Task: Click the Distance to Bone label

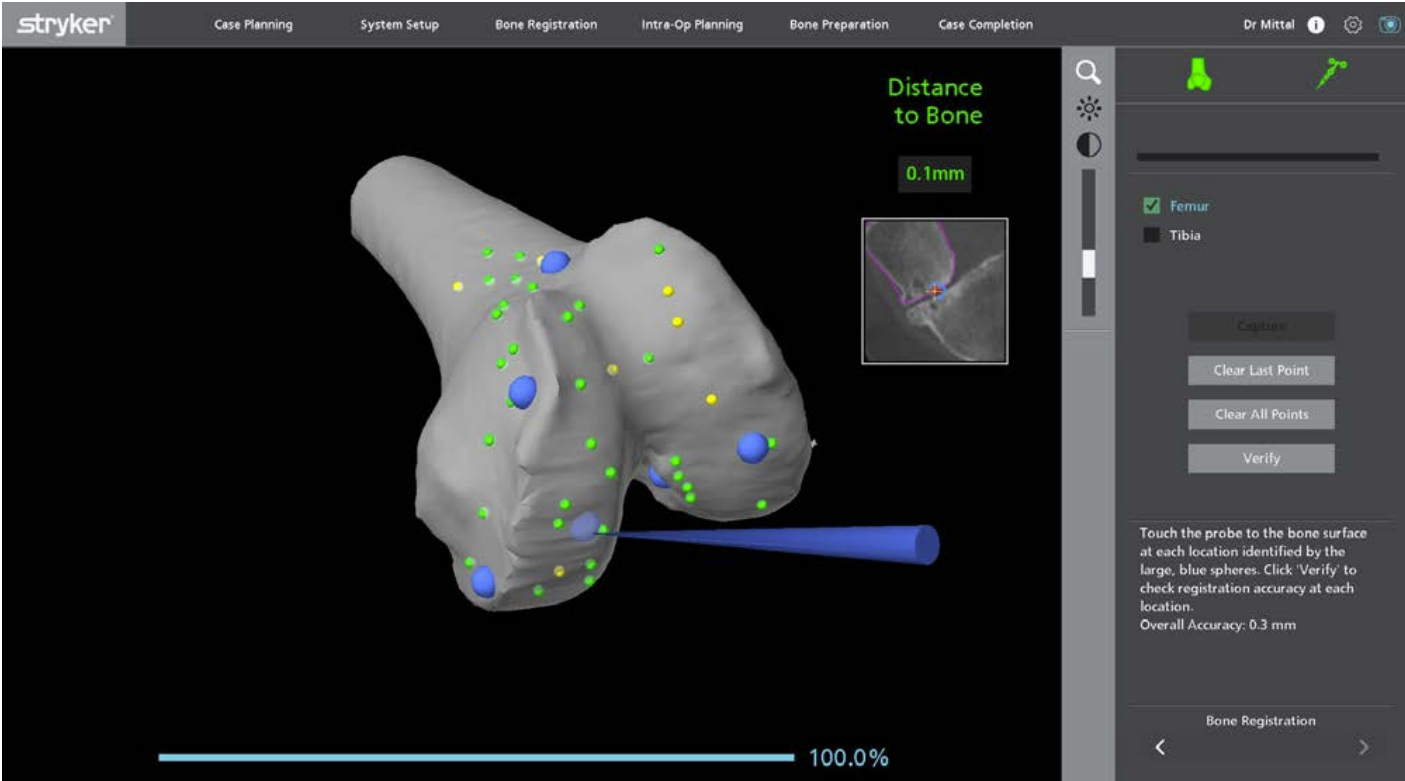Action: (x=937, y=101)
